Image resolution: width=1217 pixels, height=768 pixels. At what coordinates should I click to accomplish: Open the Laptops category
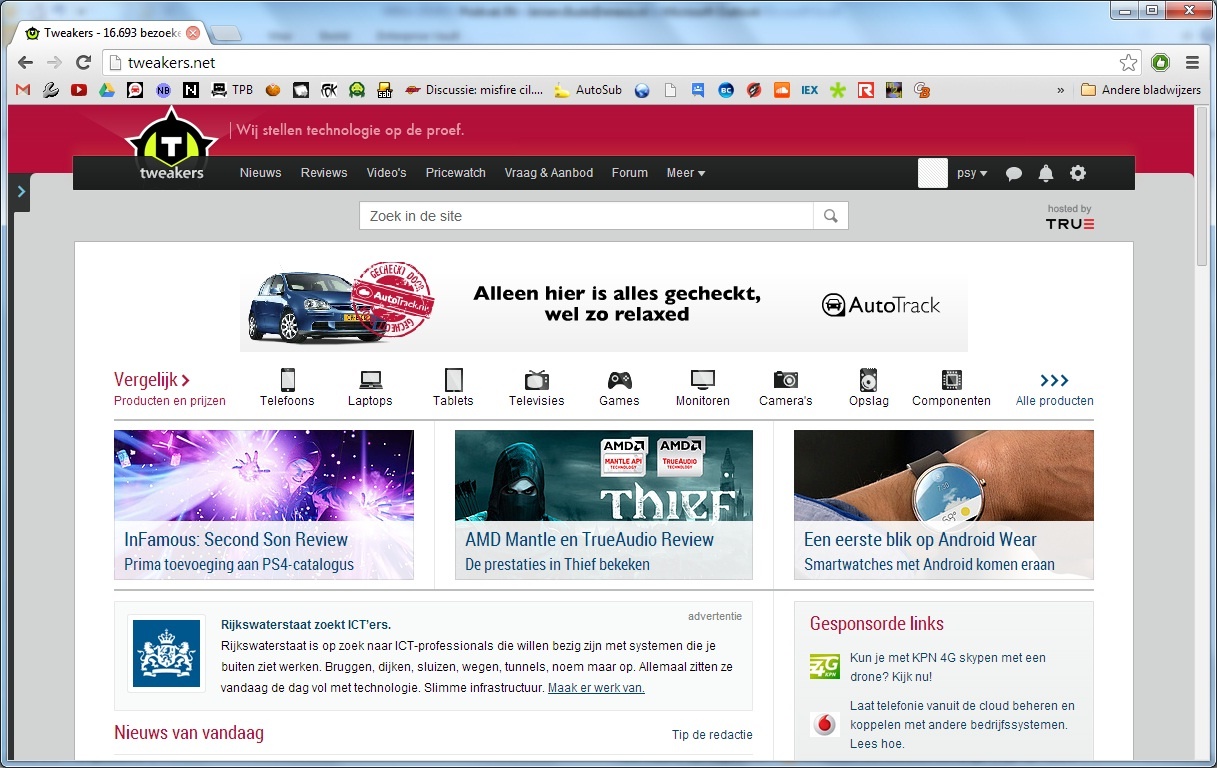[x=370, y=388]
